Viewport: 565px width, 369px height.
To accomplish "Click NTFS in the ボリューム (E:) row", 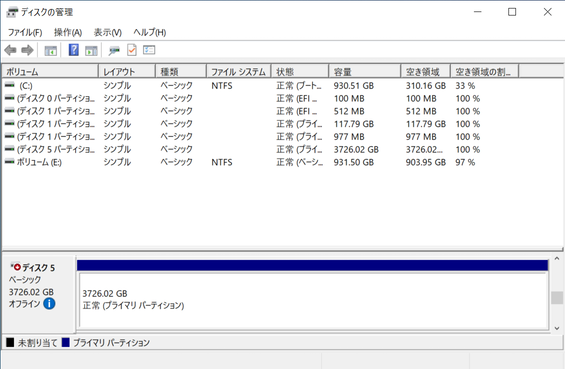I will (x=222, y=162).
